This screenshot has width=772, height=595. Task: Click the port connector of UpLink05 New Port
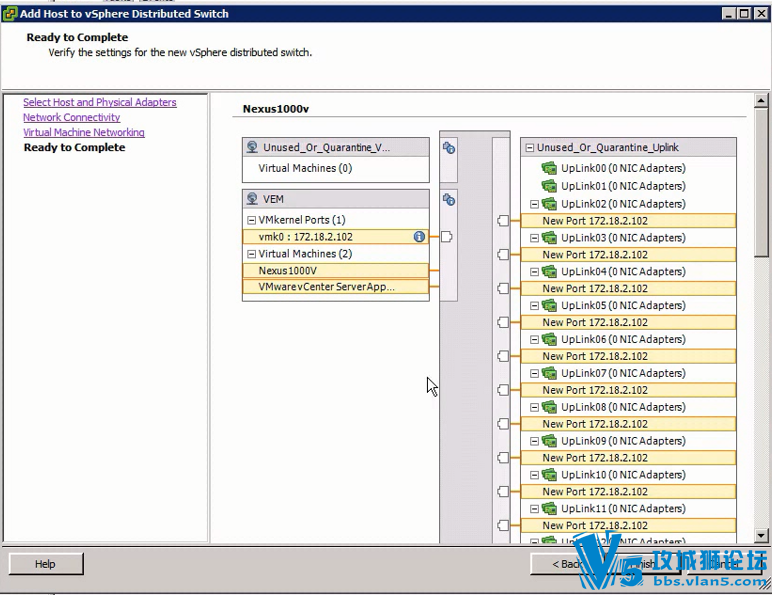[503, 323]
